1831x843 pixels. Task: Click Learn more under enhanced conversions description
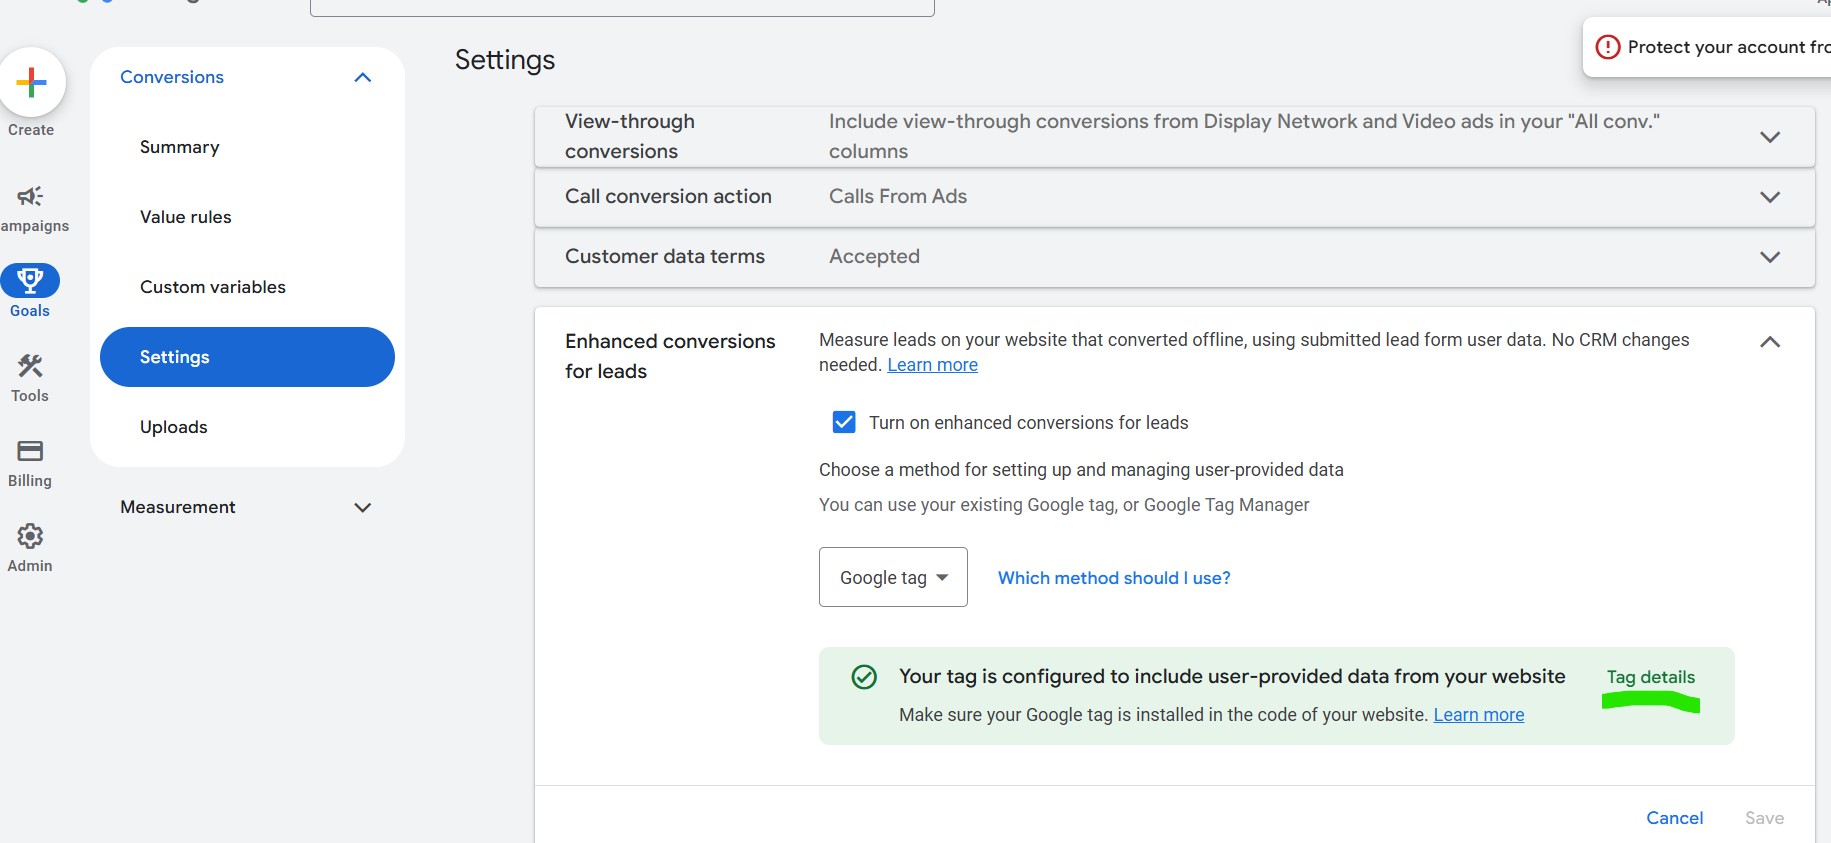pyautogui.click(x=933, y=365)
